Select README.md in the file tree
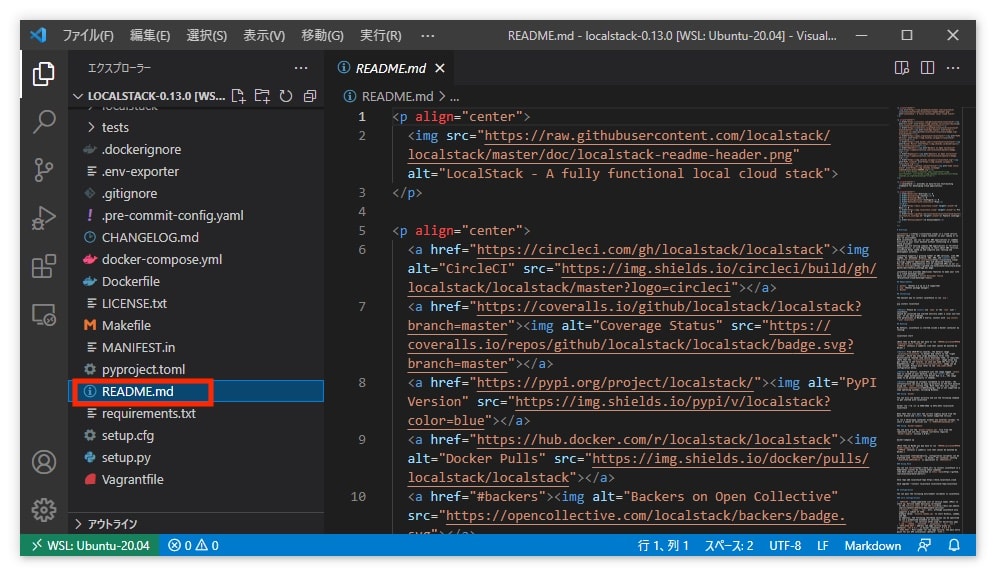Image resolution: width=996 pixels, height=576 pixels. click(196, 391)
